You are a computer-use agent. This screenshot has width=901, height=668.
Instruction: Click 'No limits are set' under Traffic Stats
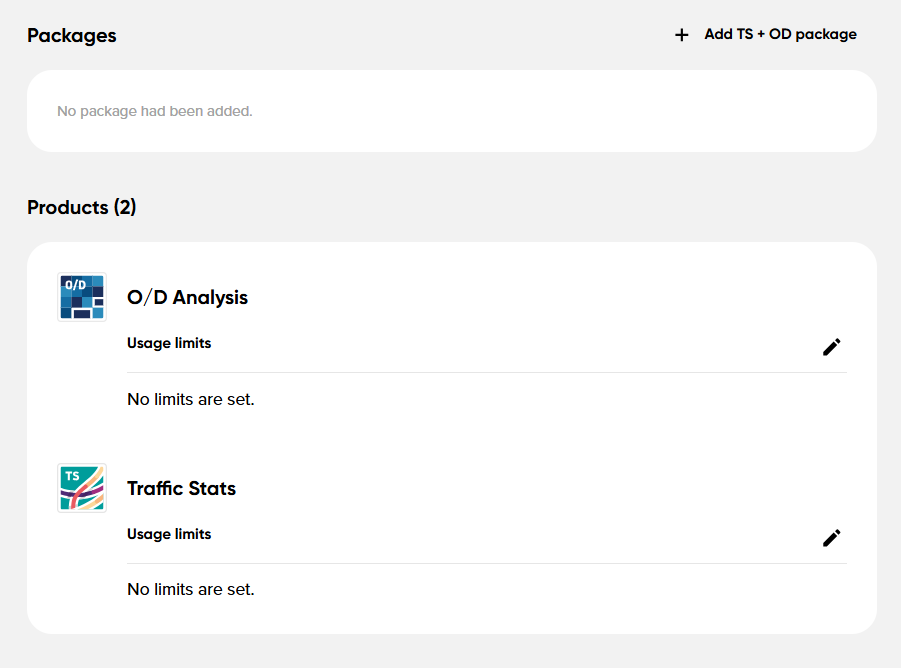pyautogui.click(x=191, y=589)
